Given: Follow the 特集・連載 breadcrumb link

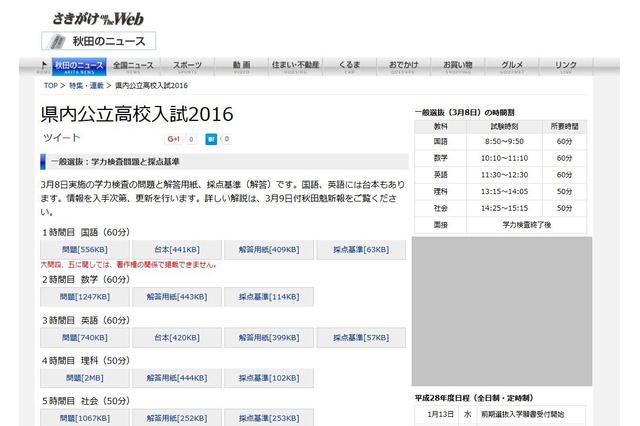Looking at the screenshot, I should 86,86.
